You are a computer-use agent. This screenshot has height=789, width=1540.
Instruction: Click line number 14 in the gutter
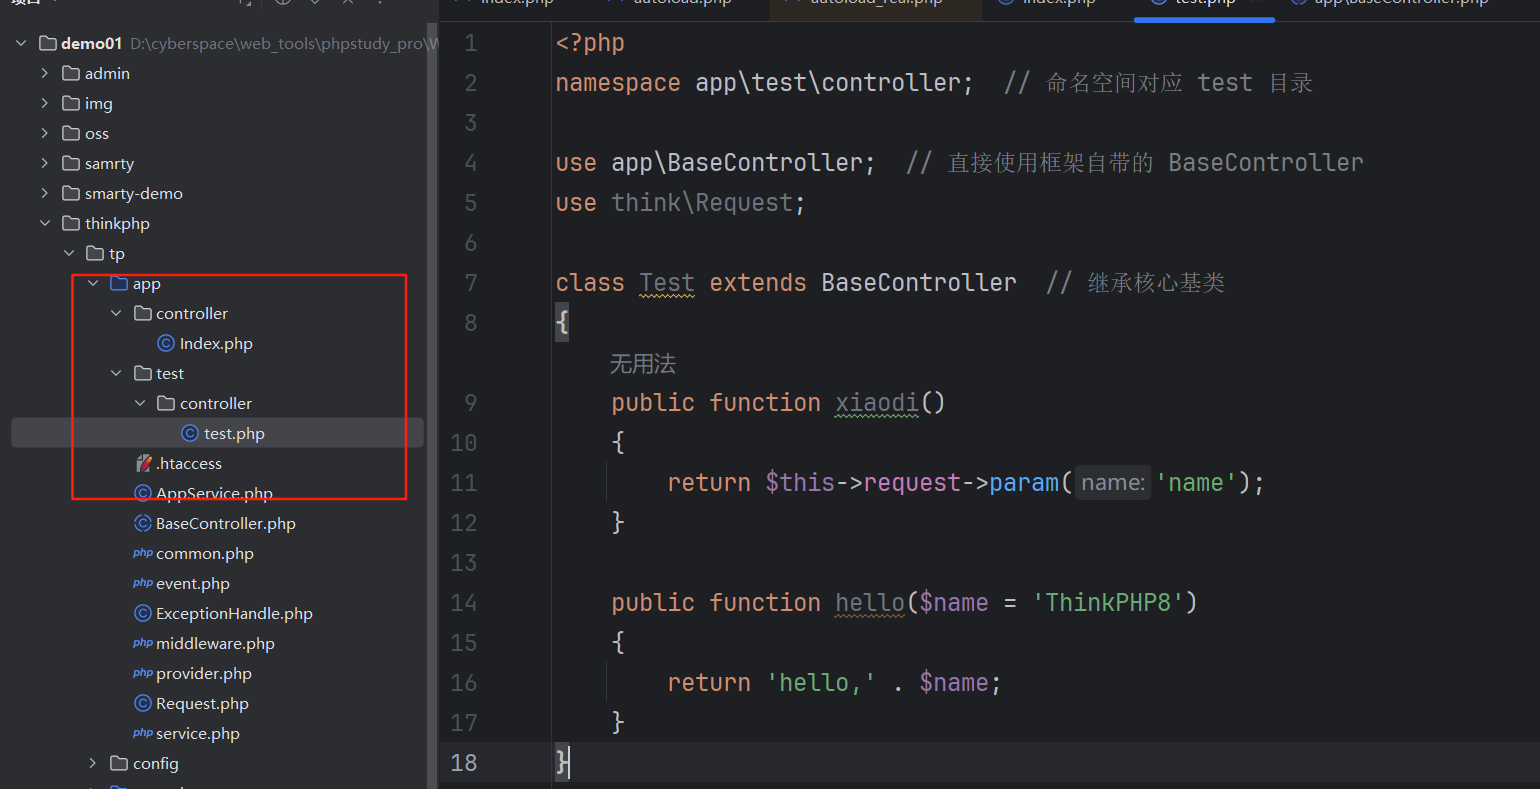point(464,602)
